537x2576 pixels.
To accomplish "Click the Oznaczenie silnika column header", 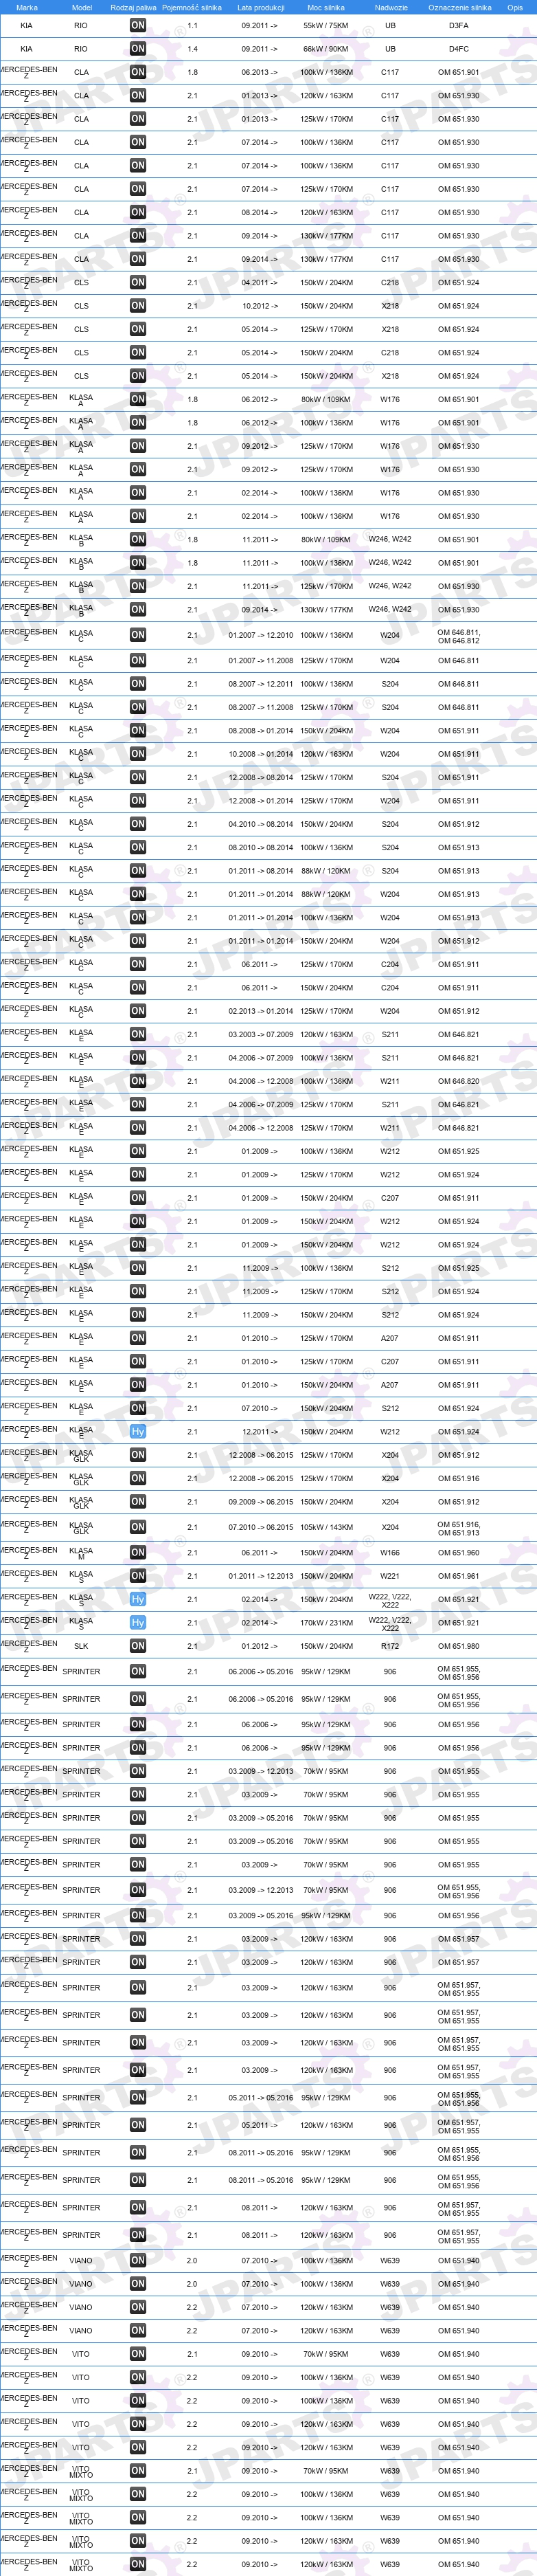I will [x=459, y=7].
